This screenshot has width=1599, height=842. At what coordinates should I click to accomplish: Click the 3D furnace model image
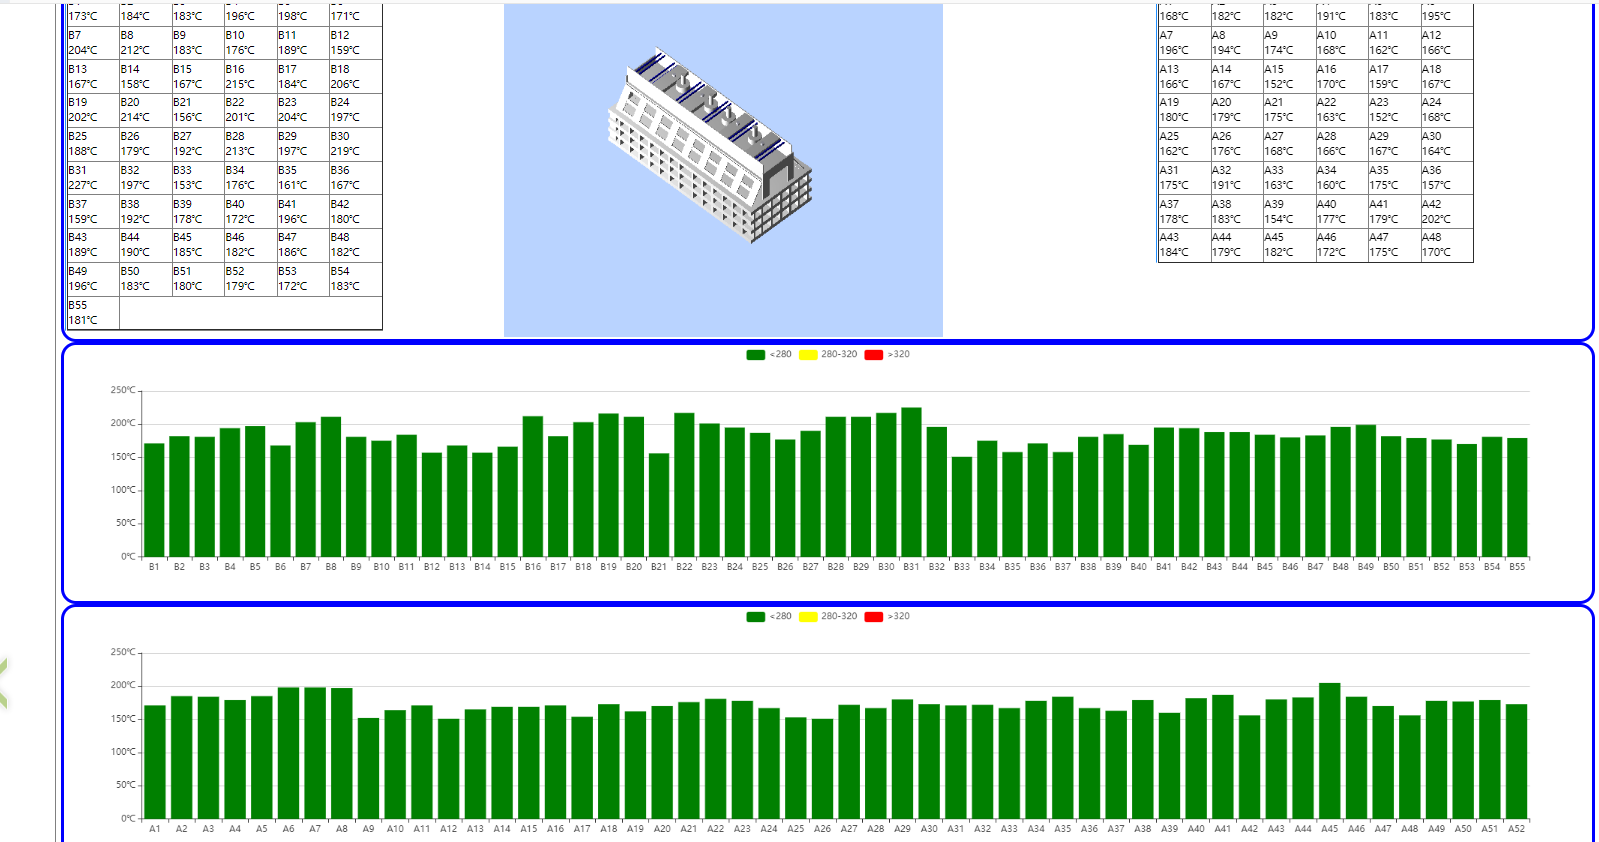[711, 147]
